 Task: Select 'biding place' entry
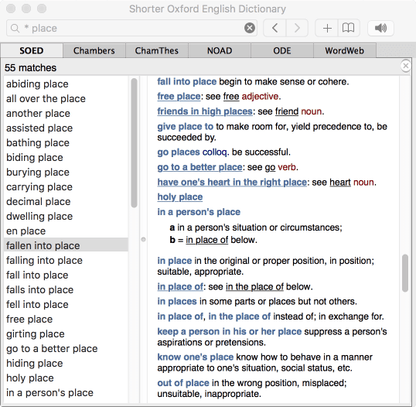tap(66, 157)
